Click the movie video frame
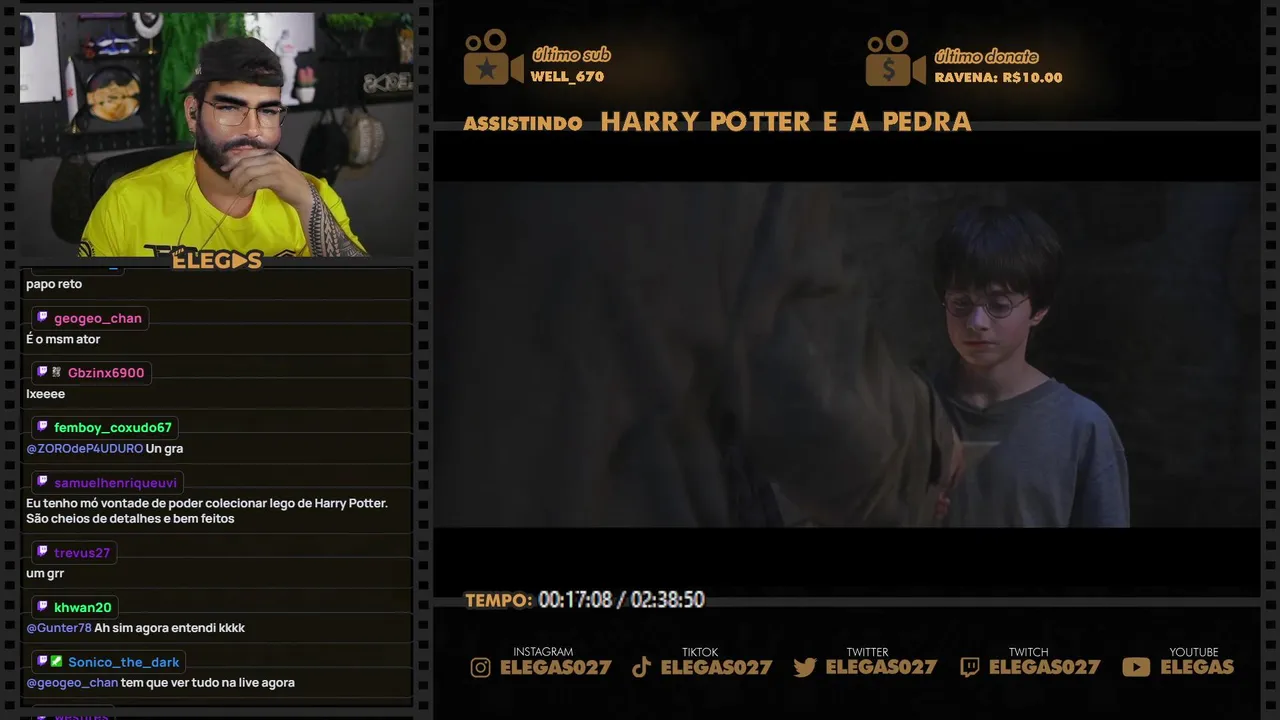The width and height of the screenshot is (1280, 720). (846, 354)
